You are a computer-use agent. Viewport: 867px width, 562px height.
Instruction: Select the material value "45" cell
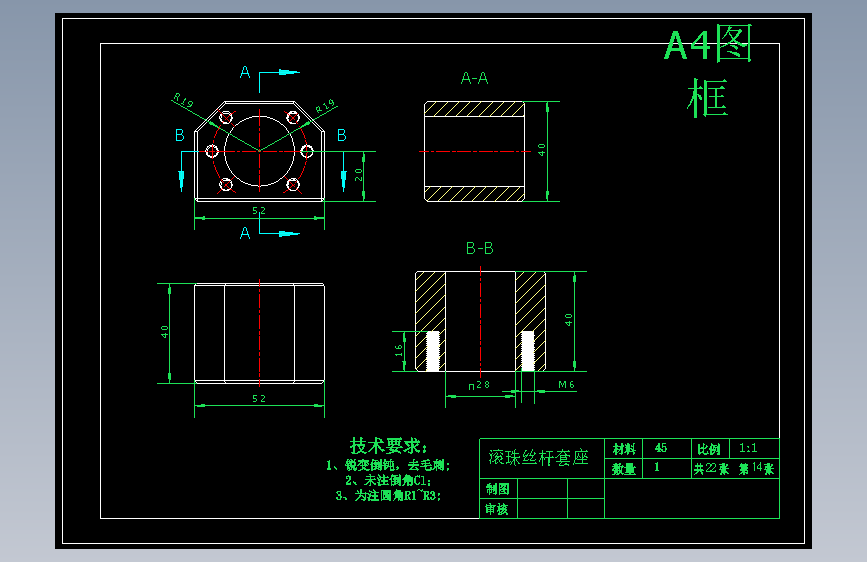pos(667,449)
